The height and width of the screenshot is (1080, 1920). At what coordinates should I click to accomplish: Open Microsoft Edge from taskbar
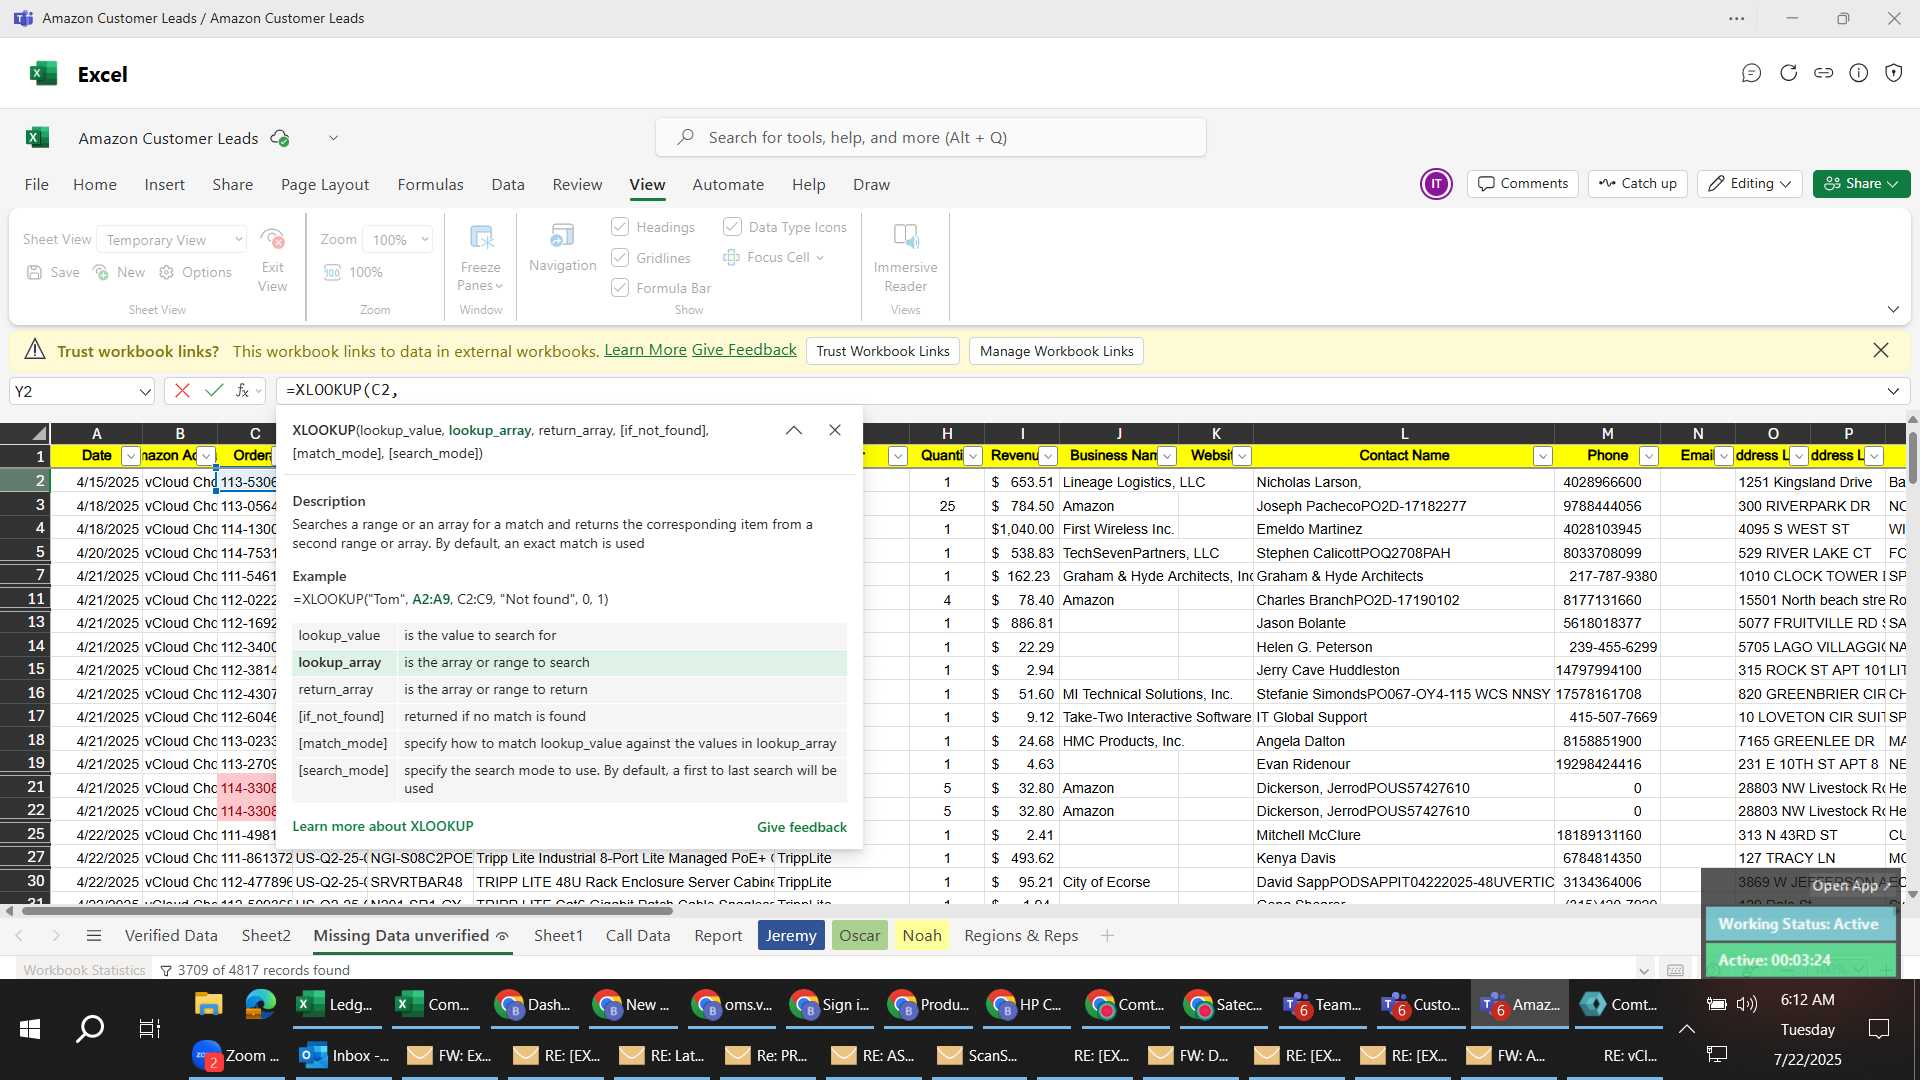[x=261, y=1004]
